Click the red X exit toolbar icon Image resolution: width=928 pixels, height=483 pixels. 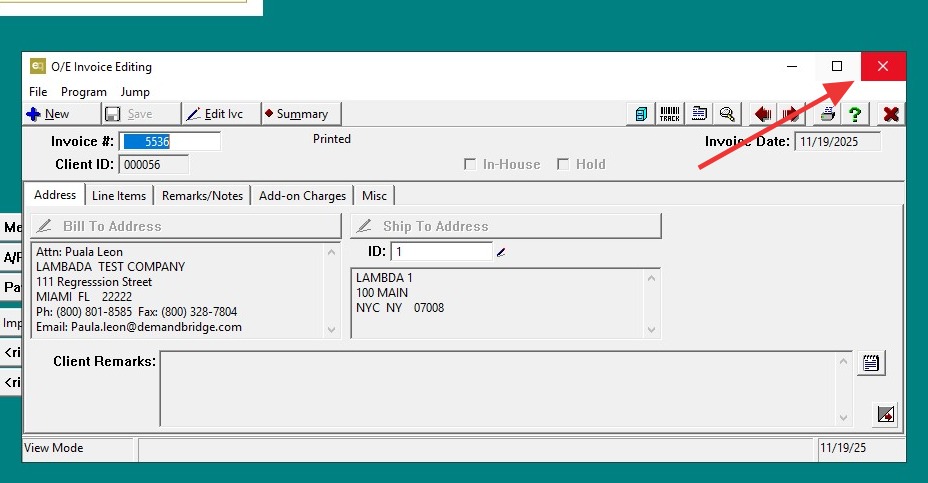coord(891,114)
